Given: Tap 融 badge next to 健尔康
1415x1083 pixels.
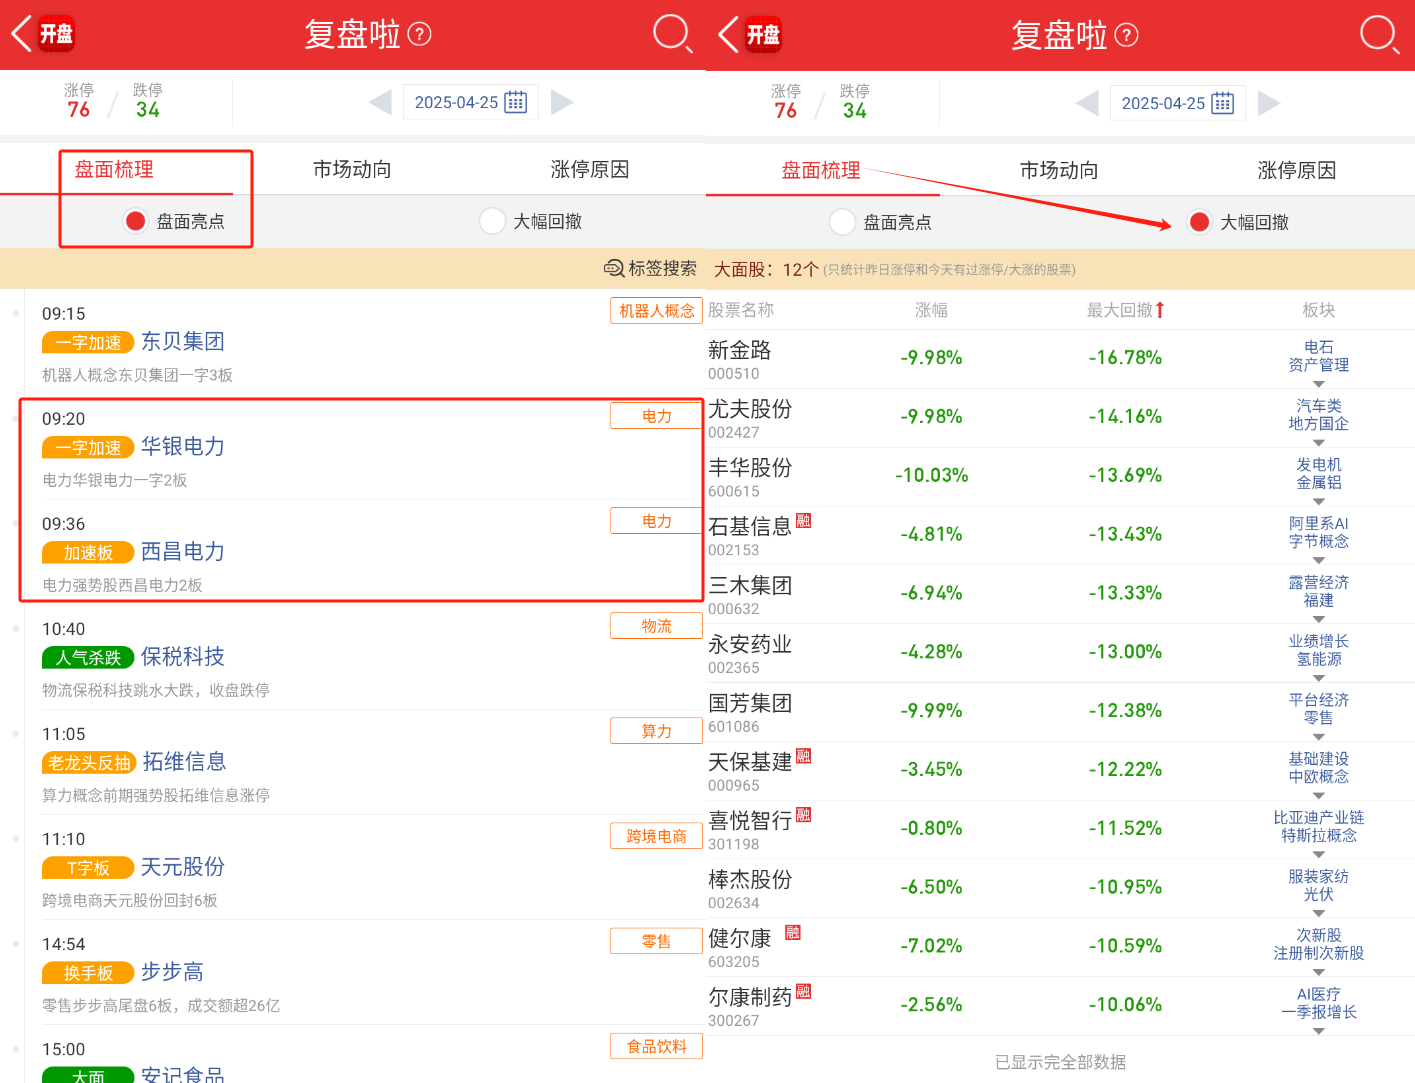Looking at the screenshot, I should click(x=793, y=933).
